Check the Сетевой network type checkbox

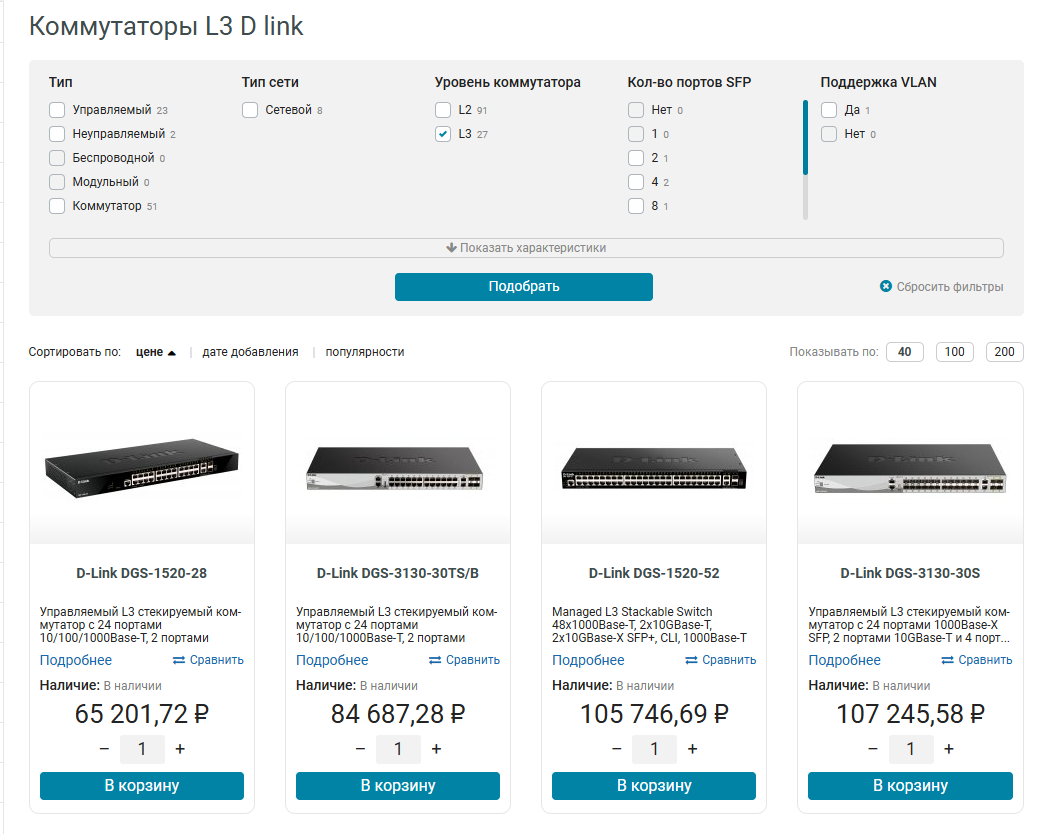click(x=250, y=110)
